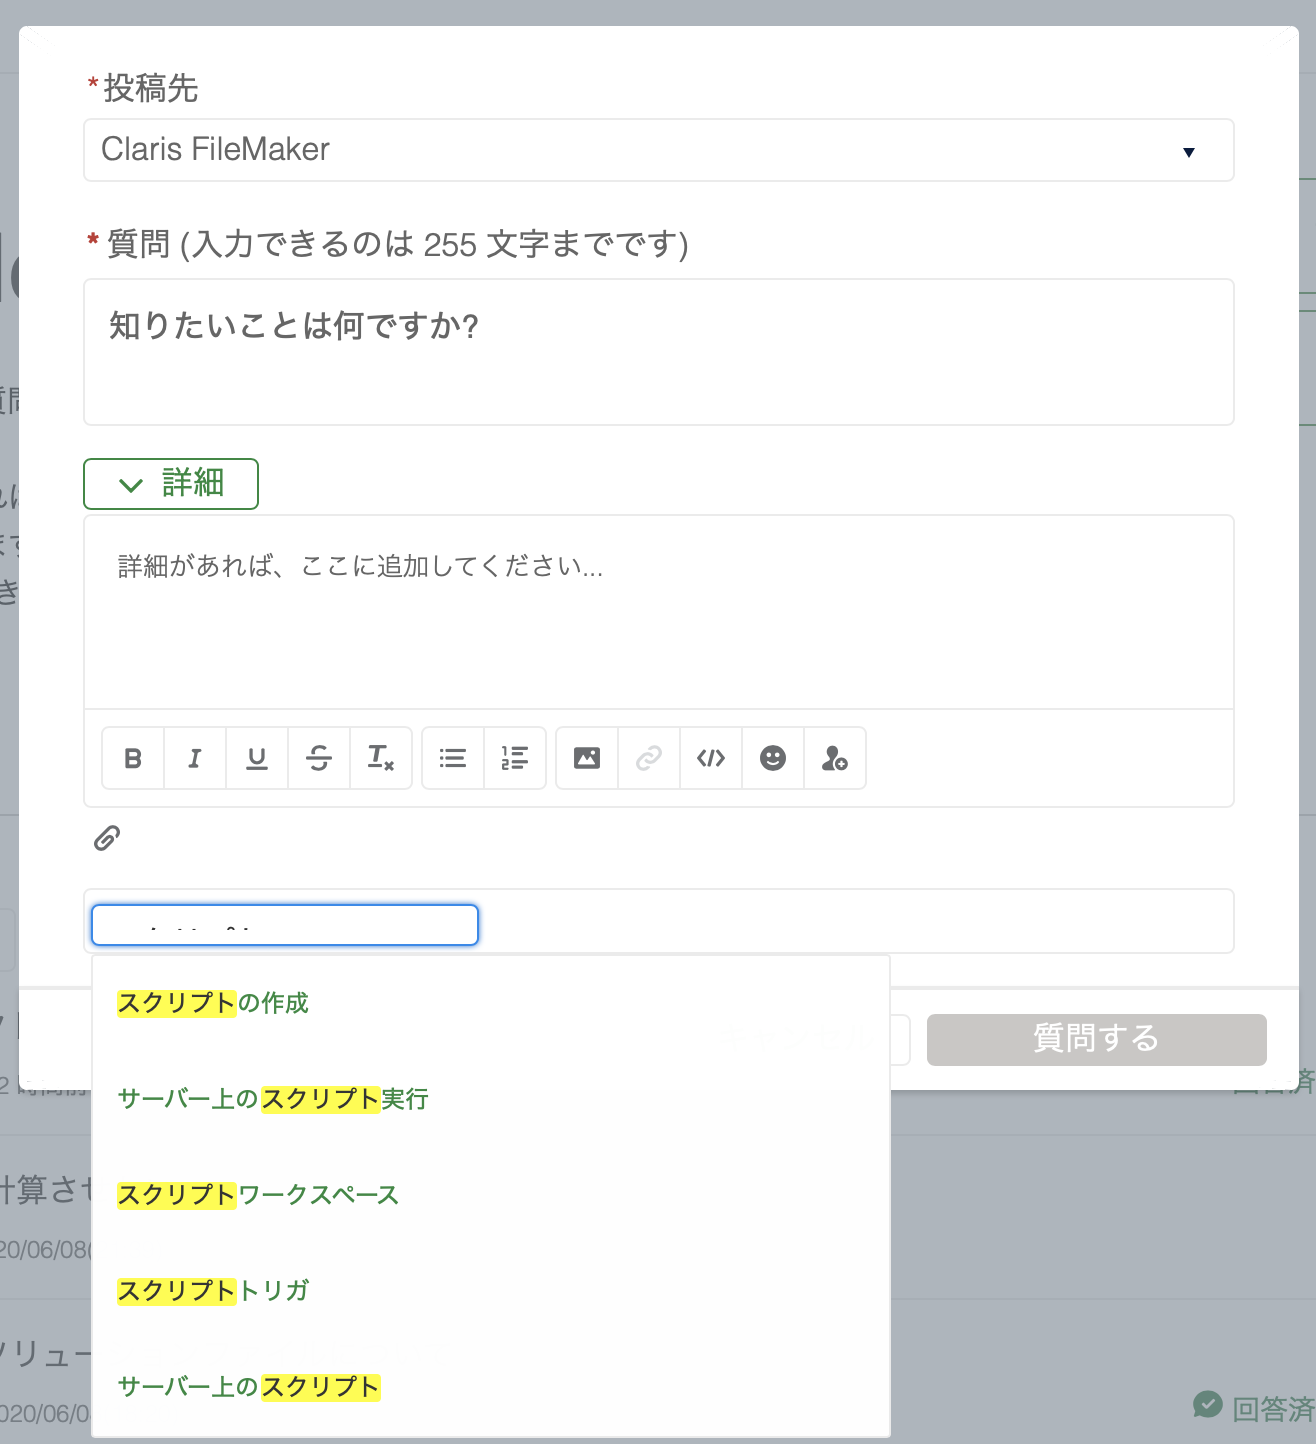Insert a numbered list
This screenshot has height=1444, width=1316.
pyautogui.click(x=515, y=758)
